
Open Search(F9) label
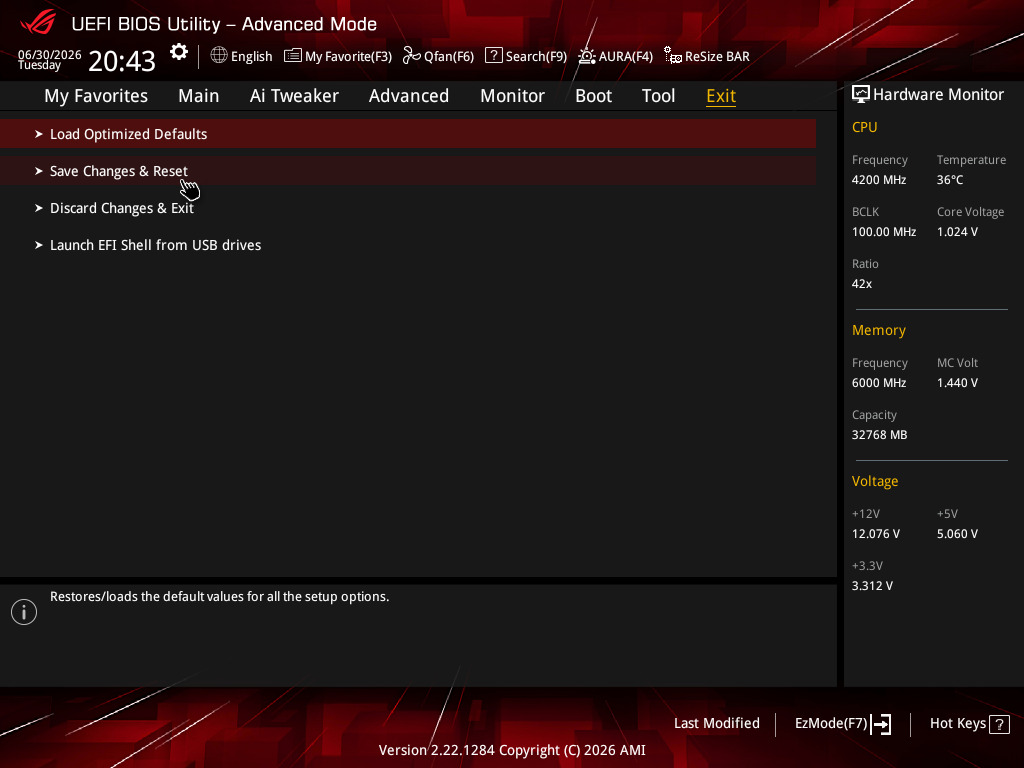pyautogui.click(x=536, y=57)
